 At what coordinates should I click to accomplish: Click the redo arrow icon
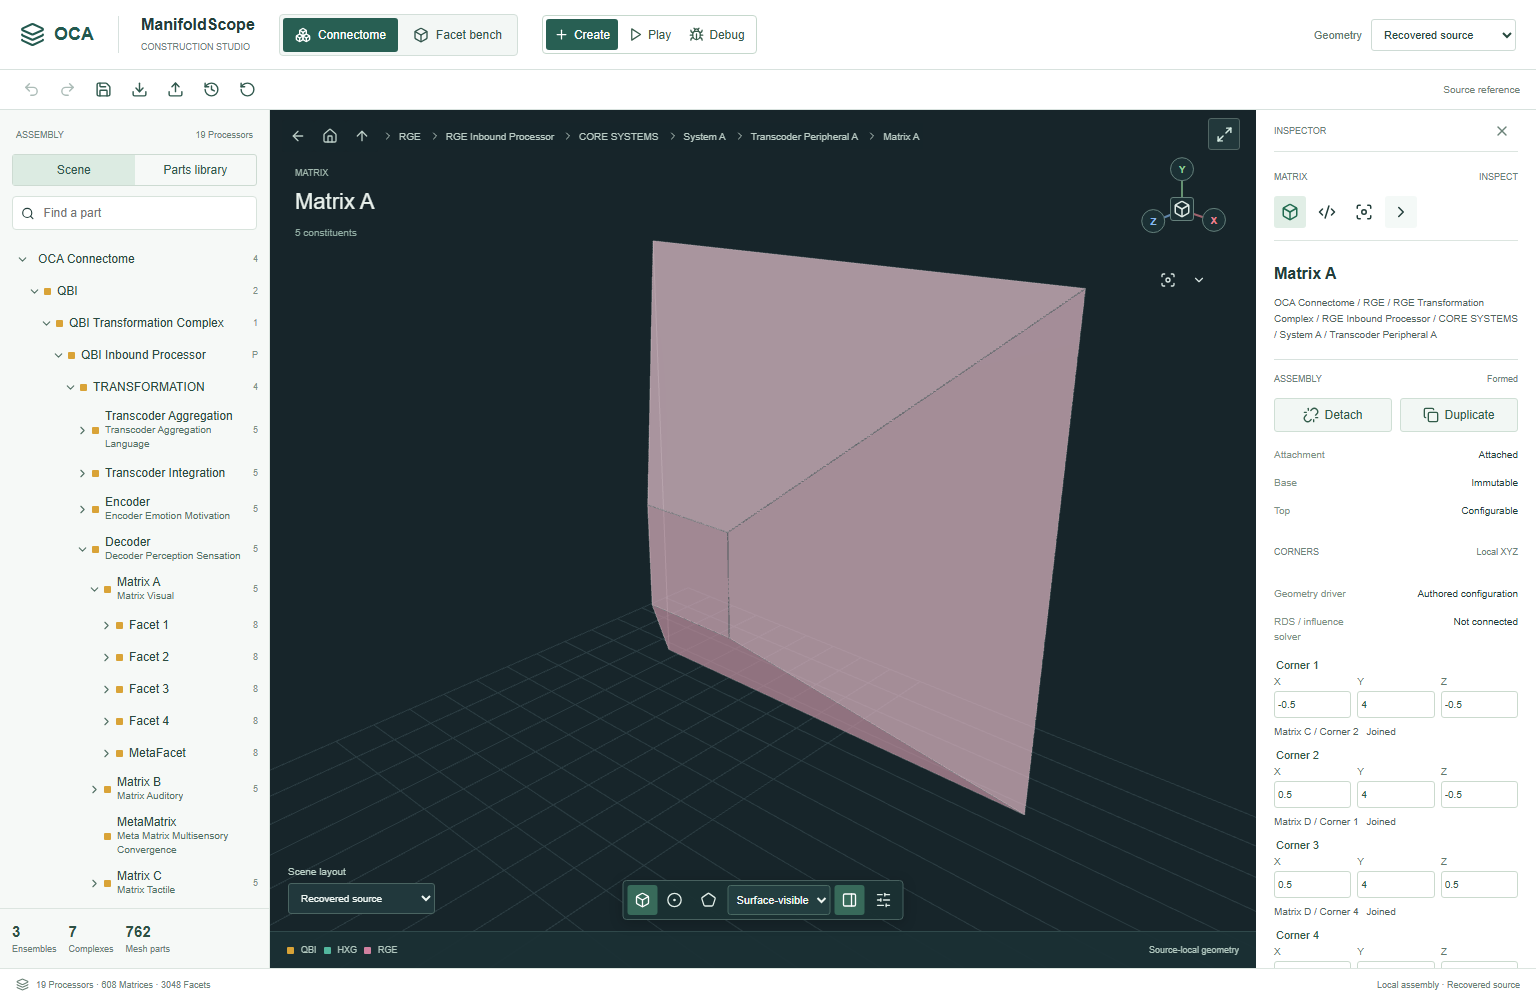point(68,90)
